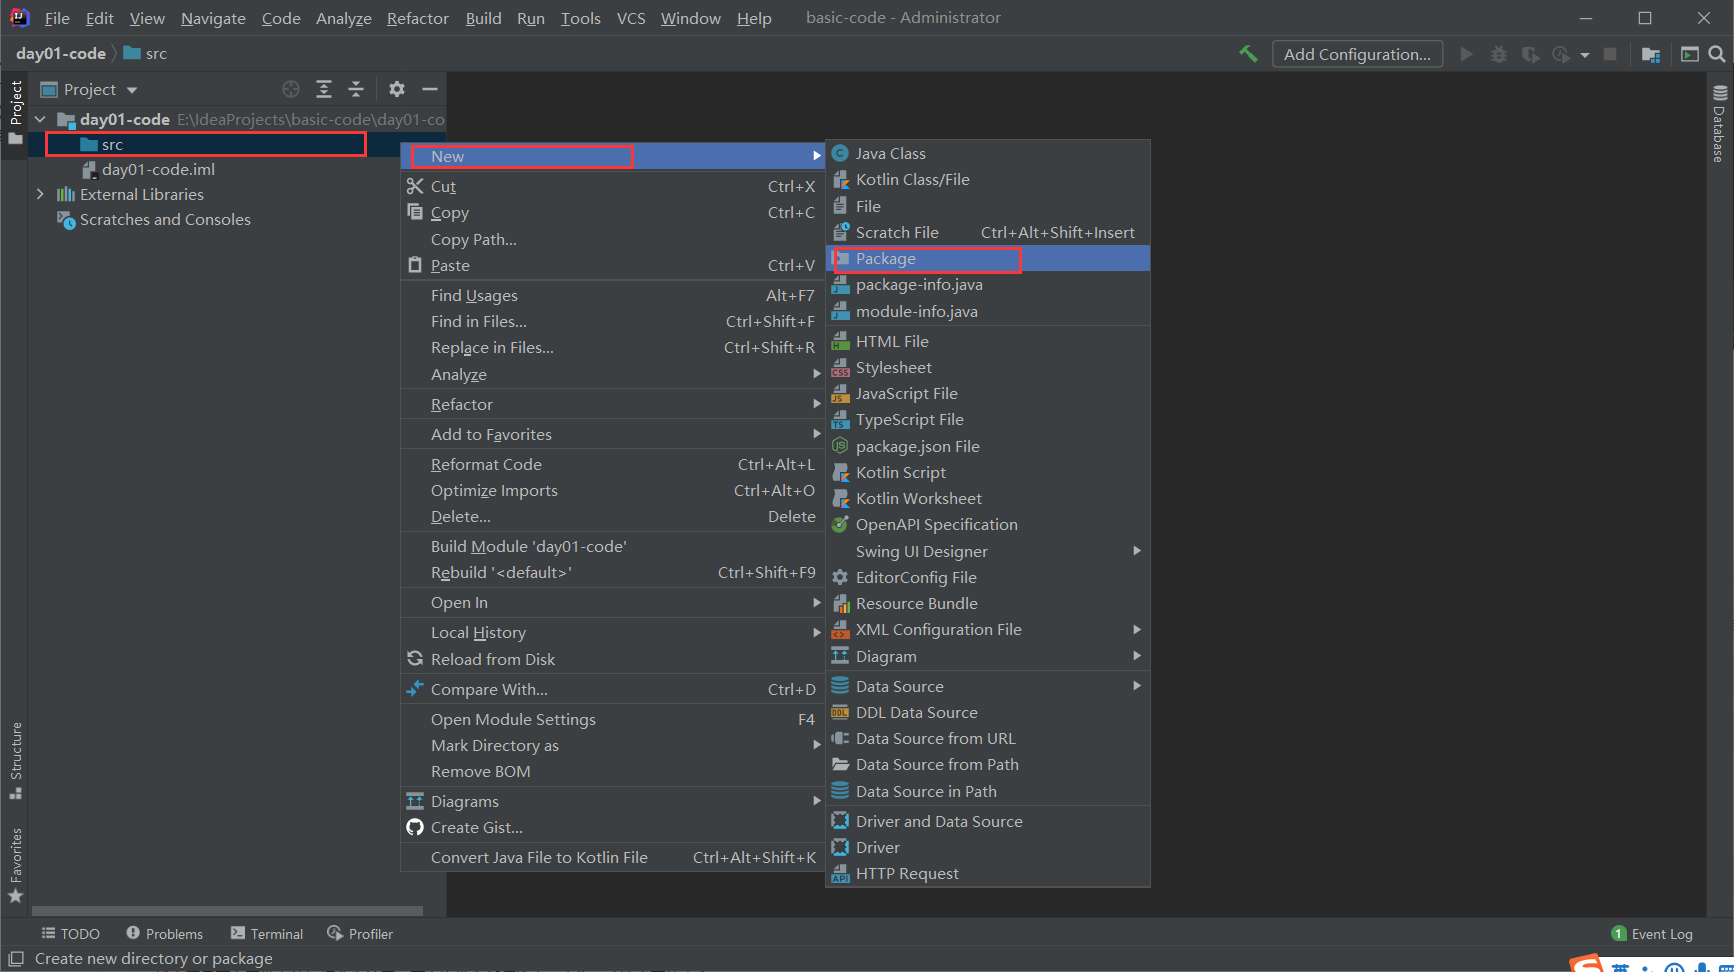Image resolution: width=1734 pixels, height=972 pixels.
Task: Select day01-code.iml in project tree
Action: (x=158, y=169)
